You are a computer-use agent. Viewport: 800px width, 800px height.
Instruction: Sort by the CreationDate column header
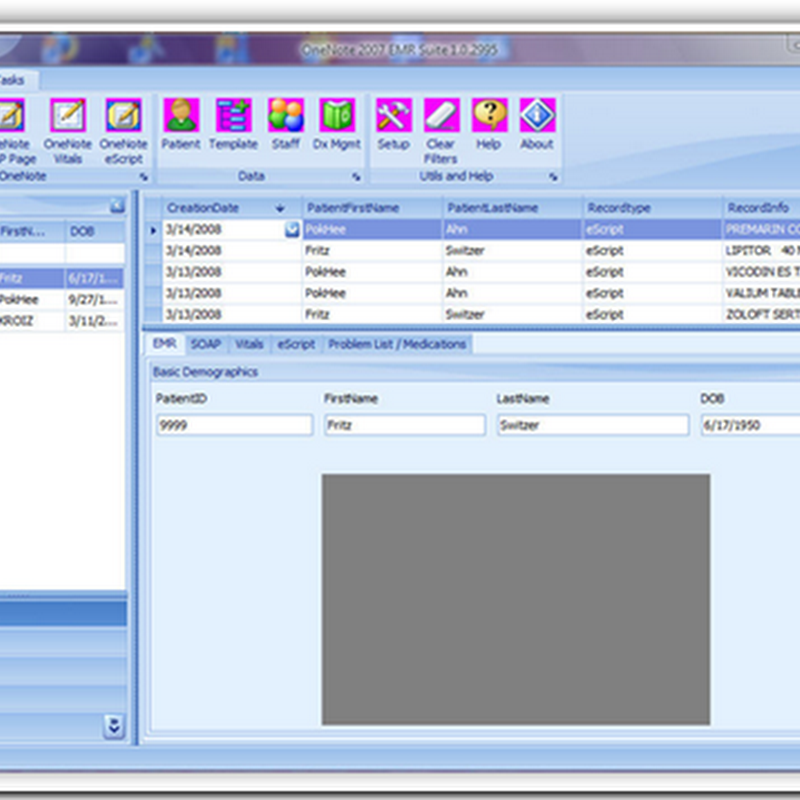(x=232, y=208)
